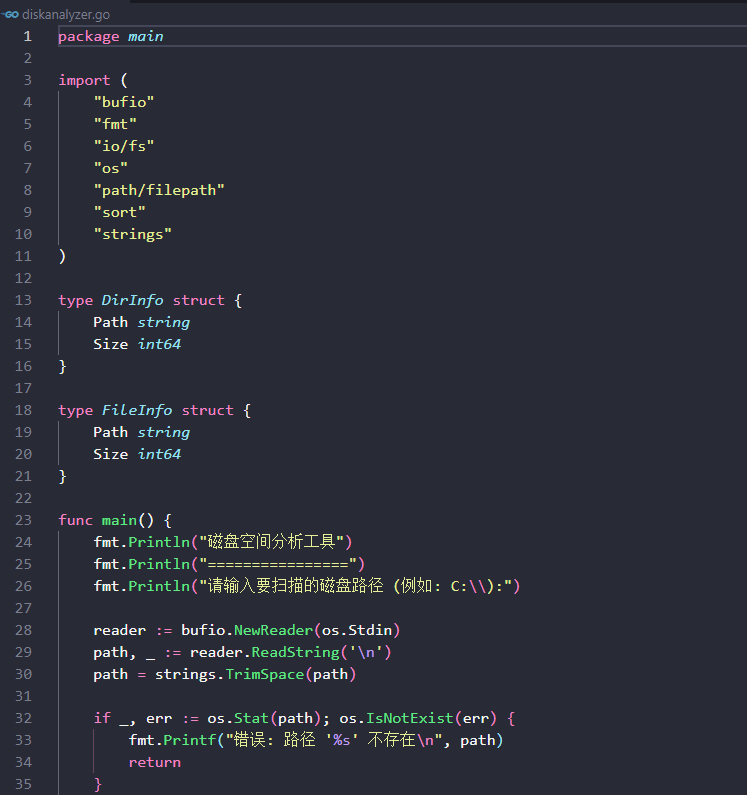Screen dimensions: 747x795
Task: Click the "磁盘空间分析工具" string literal
Action: [271, 542]
